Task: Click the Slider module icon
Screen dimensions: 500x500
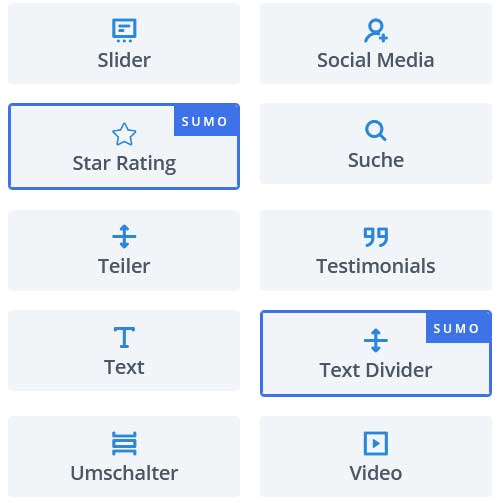Action: pos(124,31)
